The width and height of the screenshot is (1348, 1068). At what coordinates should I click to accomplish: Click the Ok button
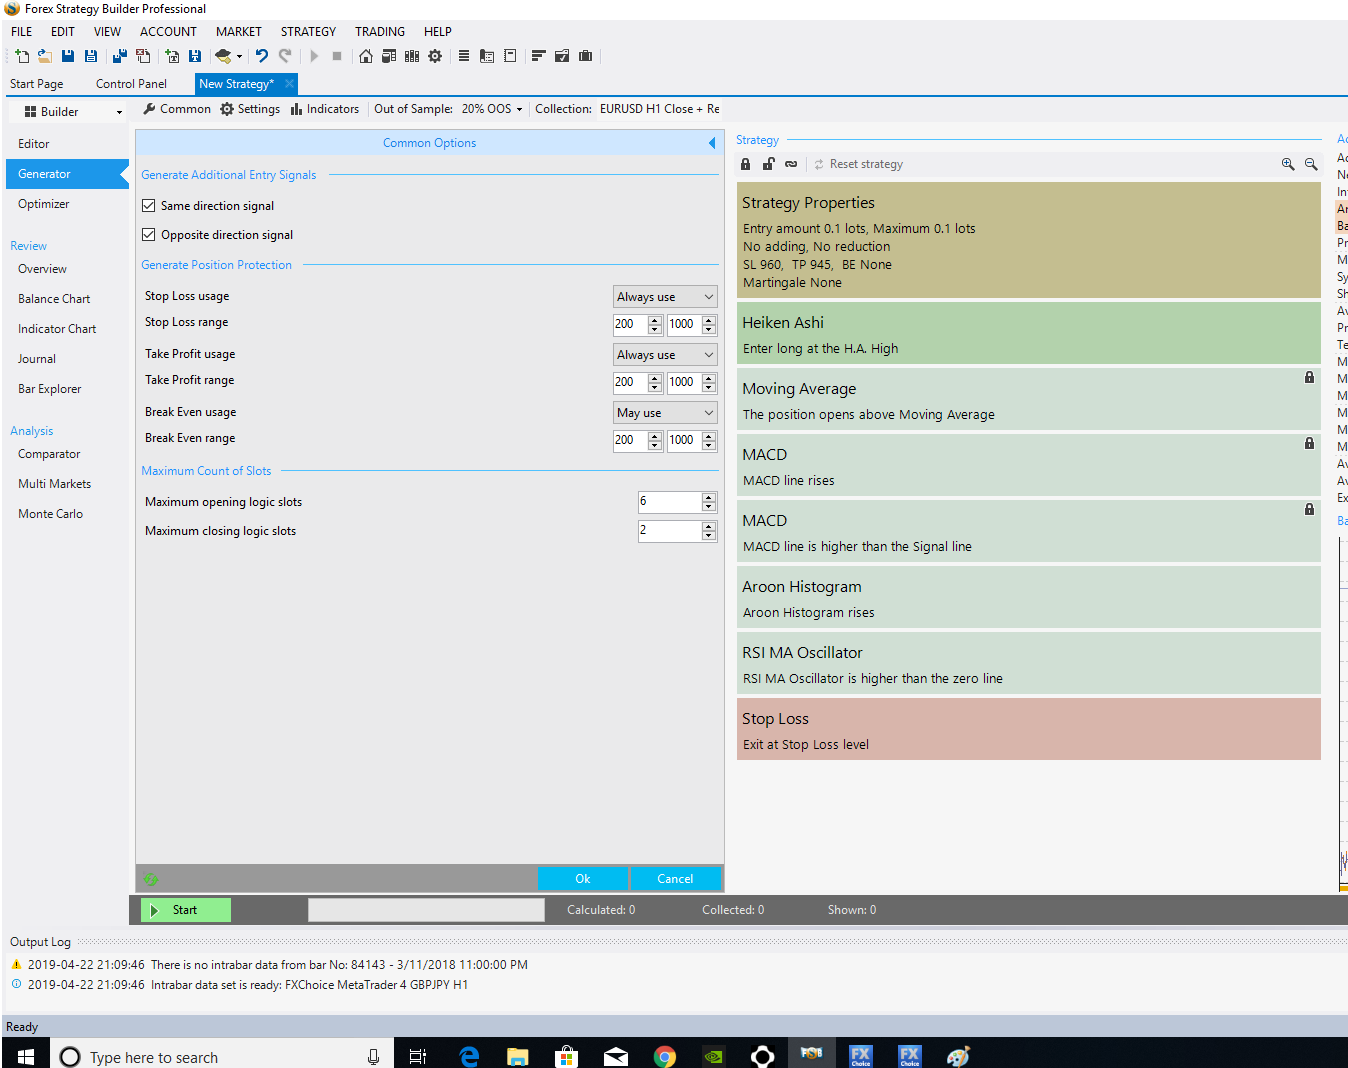[x=583, y=879]
